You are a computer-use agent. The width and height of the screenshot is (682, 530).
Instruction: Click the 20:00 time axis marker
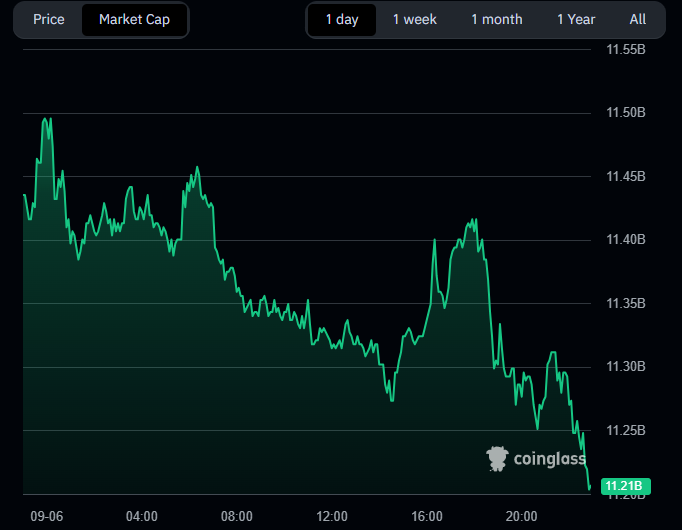(x=522, y=516)
